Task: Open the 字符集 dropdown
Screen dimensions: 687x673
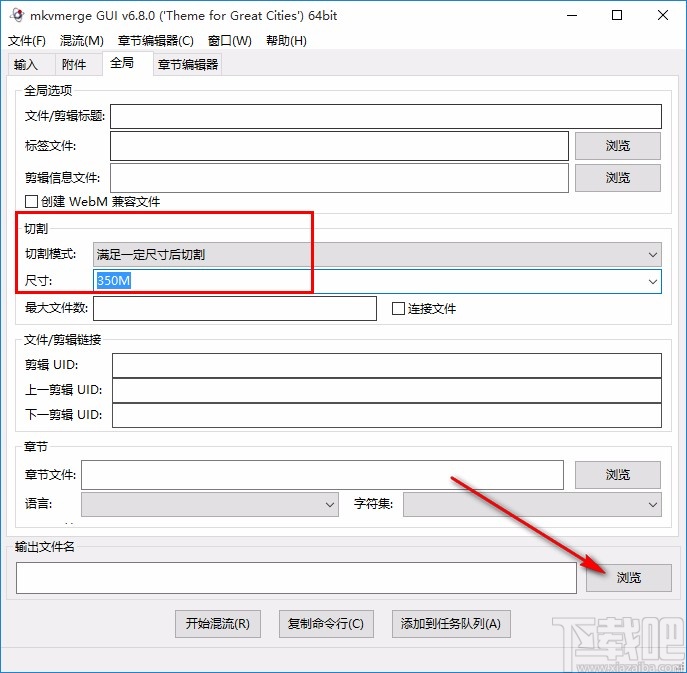Action: coord(532,504)
